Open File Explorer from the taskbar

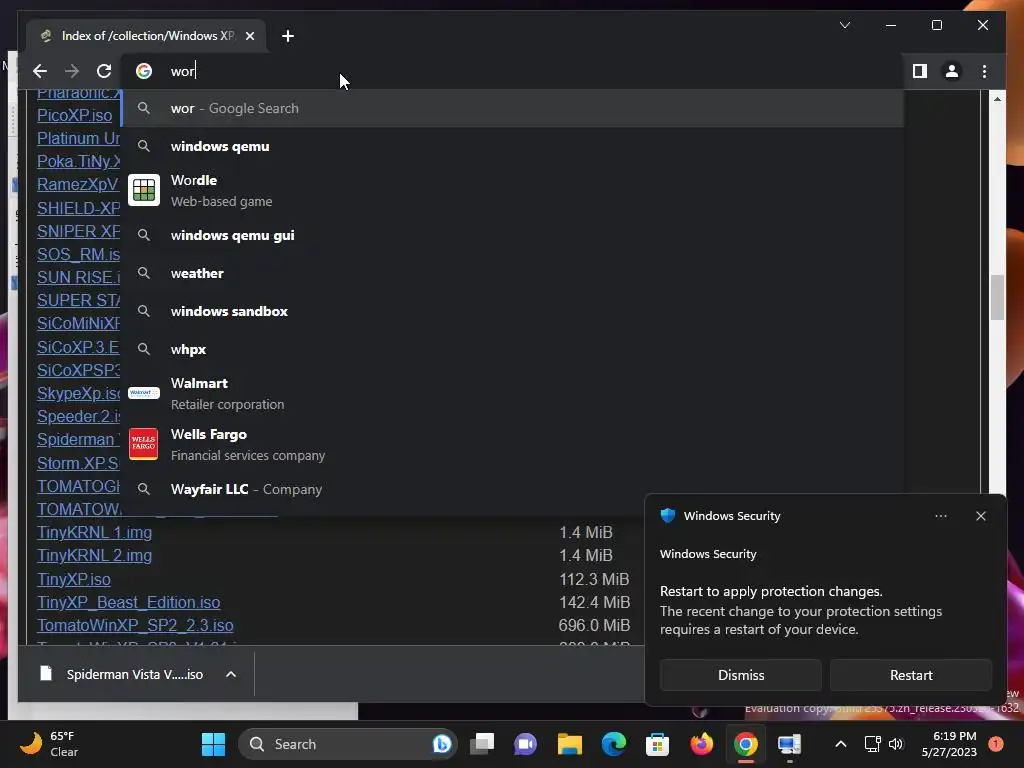pyautogui.click(x=569, y=744)
